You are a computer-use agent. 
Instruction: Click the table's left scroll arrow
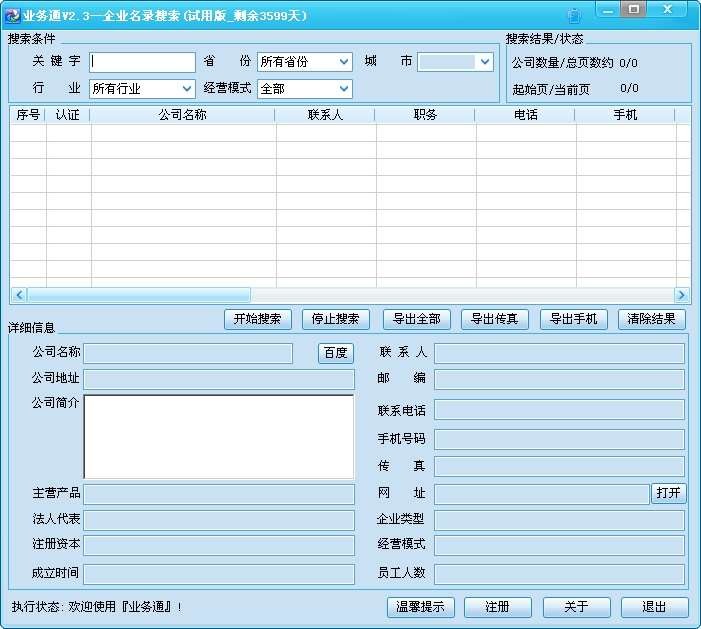coord(19,295)
